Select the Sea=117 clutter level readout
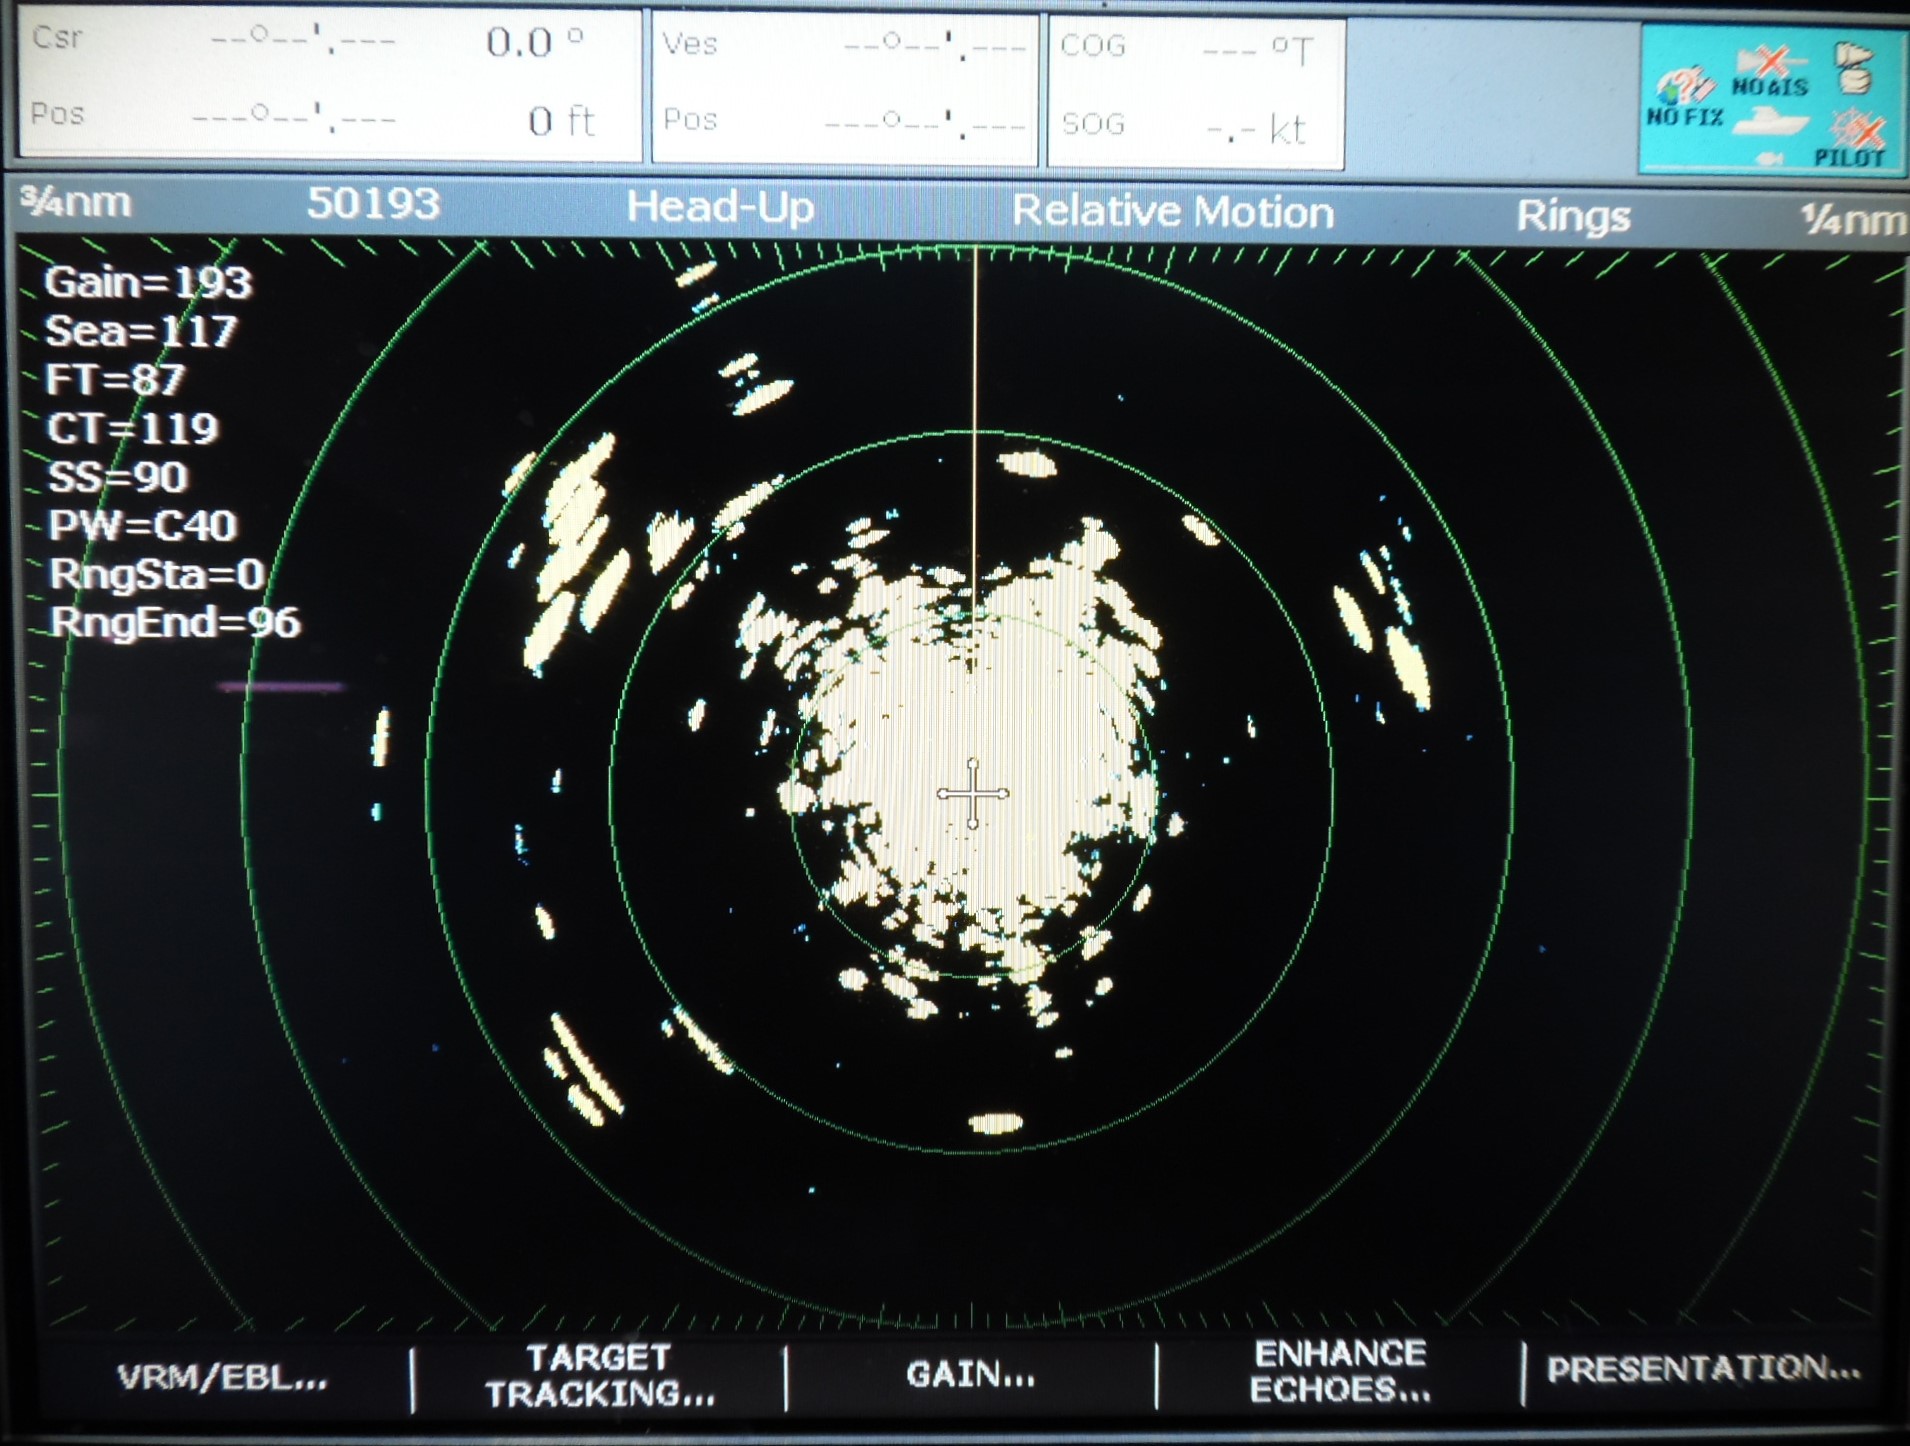Viewport: 1910px width, 1446px height. pos(140,330)
